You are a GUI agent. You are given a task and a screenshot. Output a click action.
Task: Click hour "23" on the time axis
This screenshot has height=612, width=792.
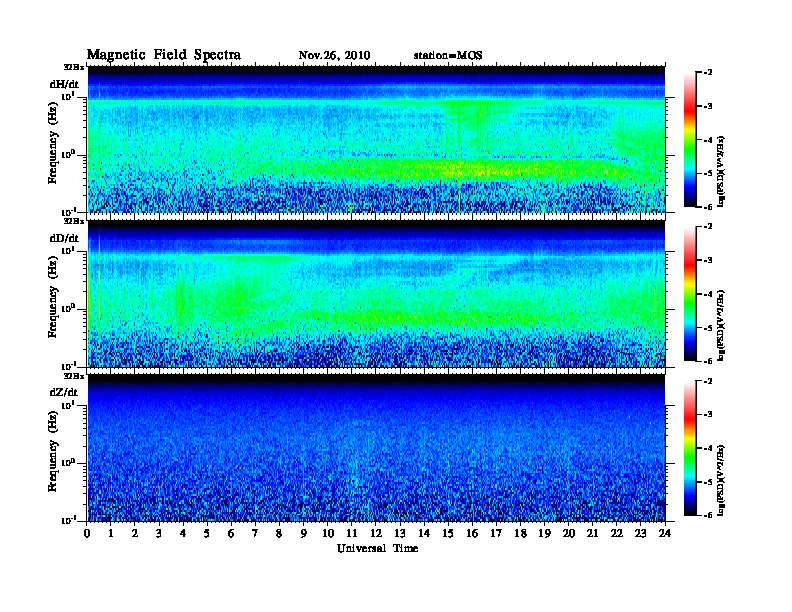(x=641, y=533)
